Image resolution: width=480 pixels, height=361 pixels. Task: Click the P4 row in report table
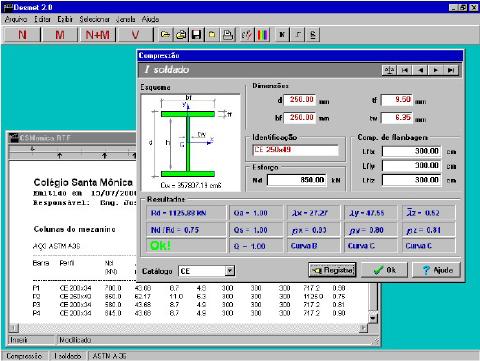pos(189,313)
